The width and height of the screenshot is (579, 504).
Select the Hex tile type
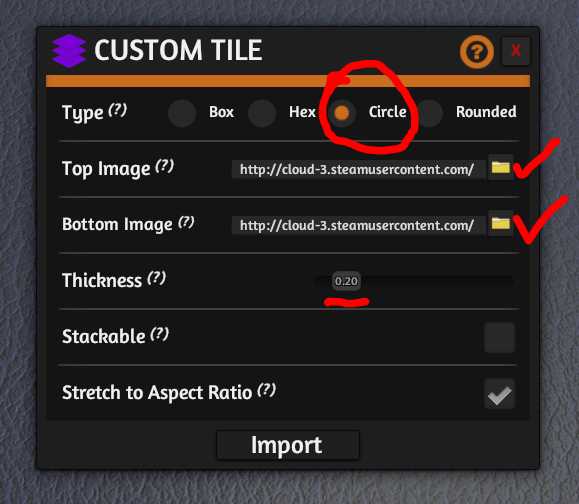262,113
